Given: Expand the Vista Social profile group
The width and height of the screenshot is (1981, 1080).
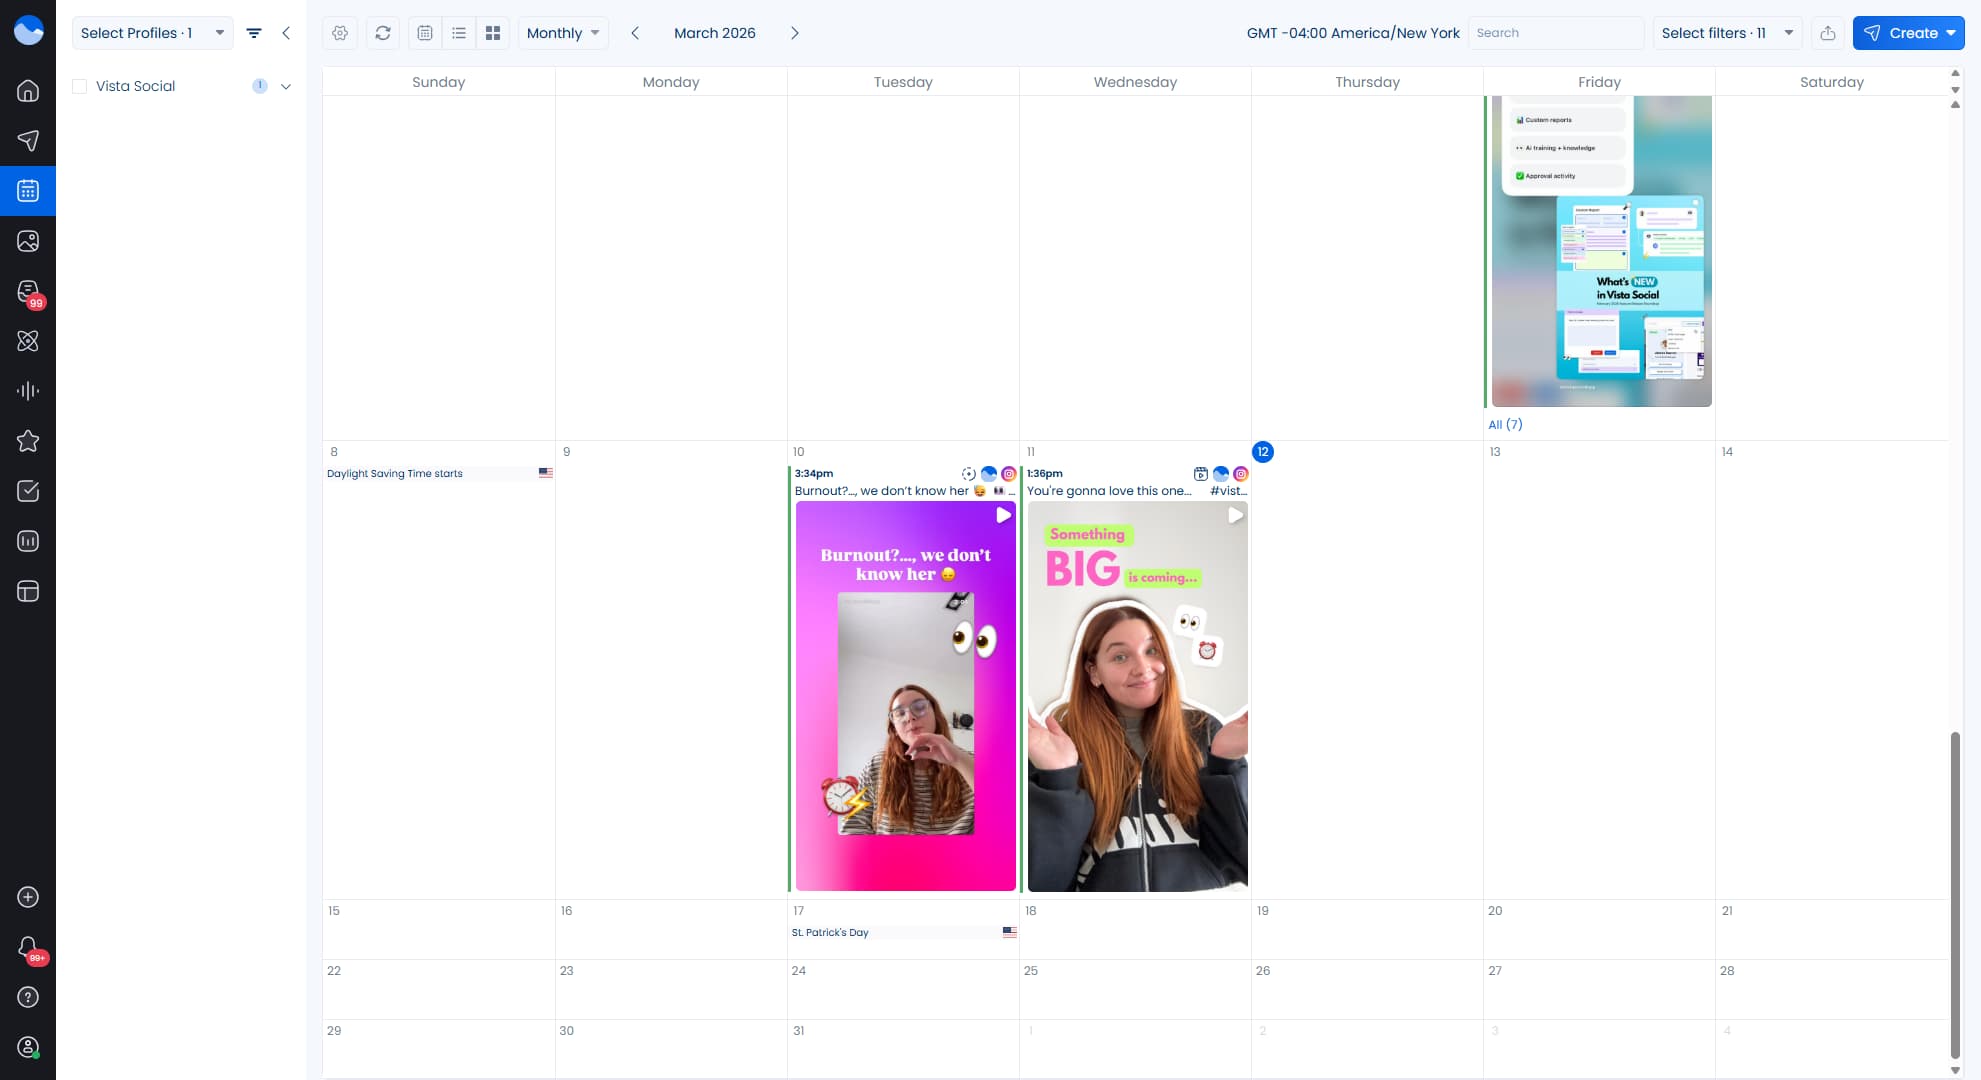Looking at the screenshot, I should click(287, 86).
